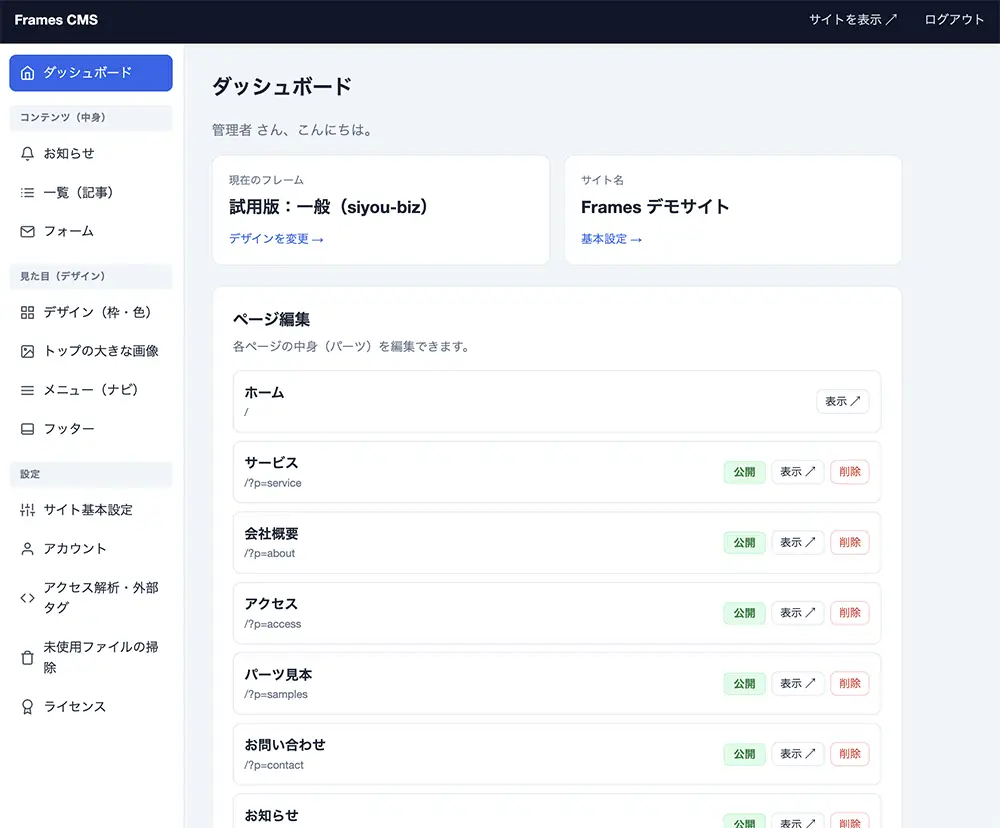Screen dimensions: 1000x828
Task: Click the image icon beside トップの大きな画像
Action: (x=27, y=351)
